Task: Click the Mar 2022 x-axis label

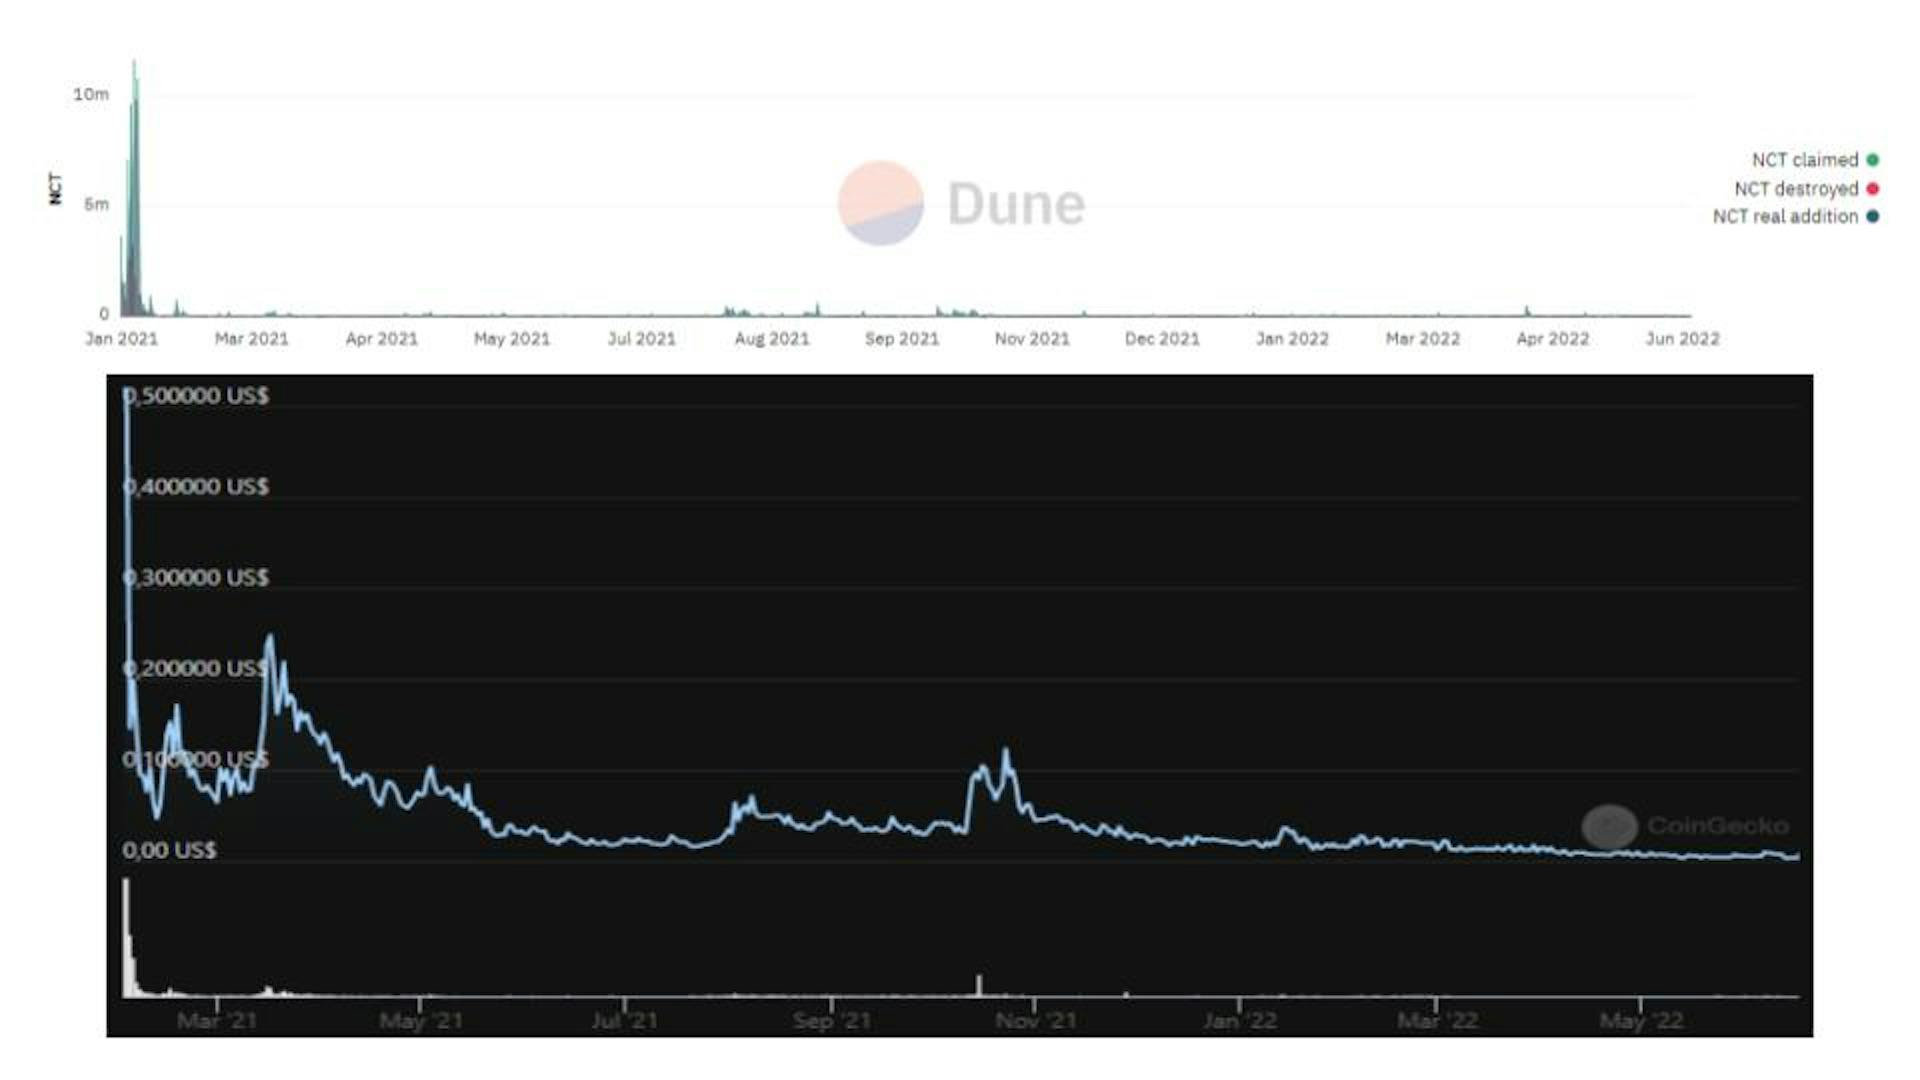Action: [x=1422, y=339]
